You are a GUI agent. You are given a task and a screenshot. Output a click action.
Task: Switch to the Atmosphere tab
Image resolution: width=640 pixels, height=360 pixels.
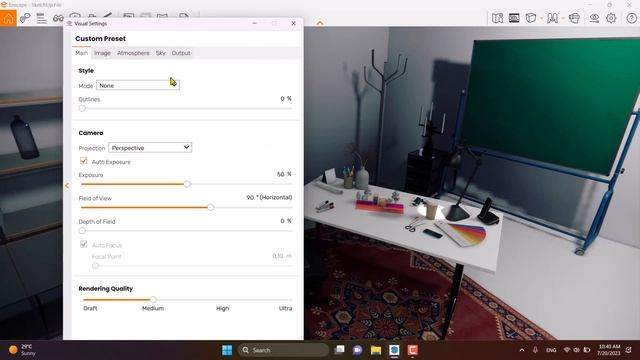tap(133, 53)
